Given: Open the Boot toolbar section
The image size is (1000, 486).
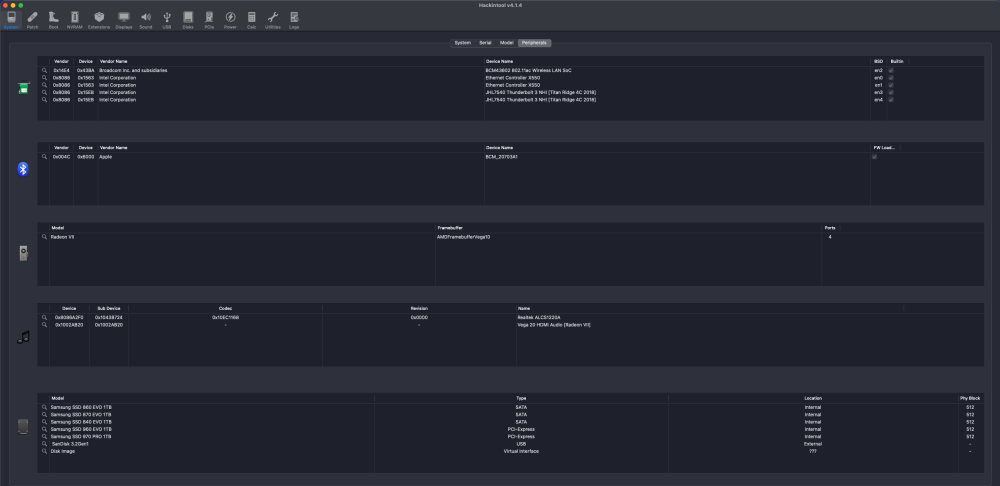Looking at the screenshot, I should pos(54,20).
